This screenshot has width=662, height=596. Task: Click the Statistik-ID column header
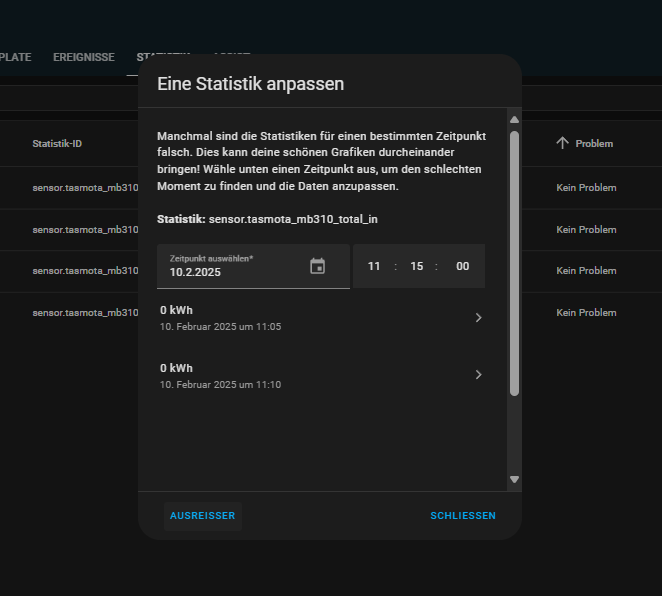click(57, 144)
